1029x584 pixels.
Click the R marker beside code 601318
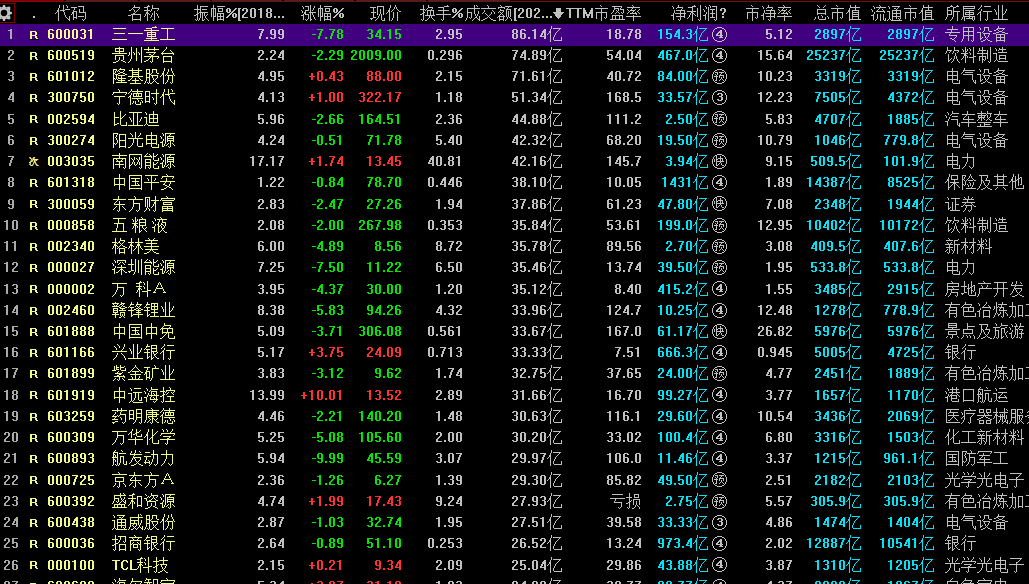pos(34,183)
